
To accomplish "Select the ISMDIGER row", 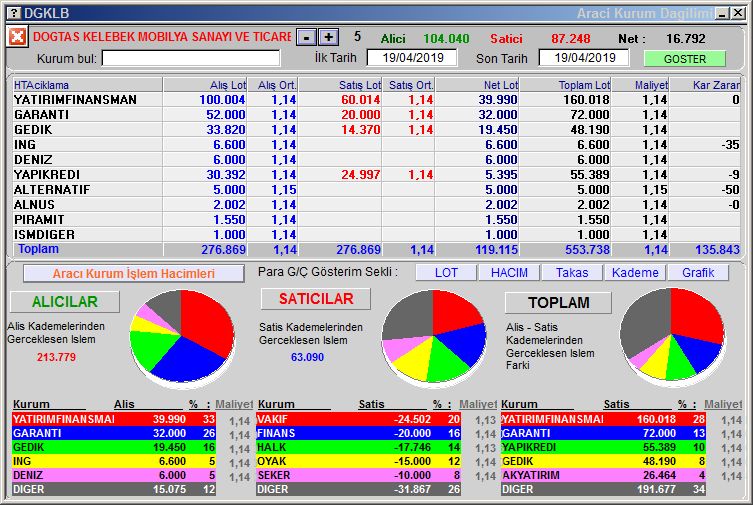I will pos(376,234).
